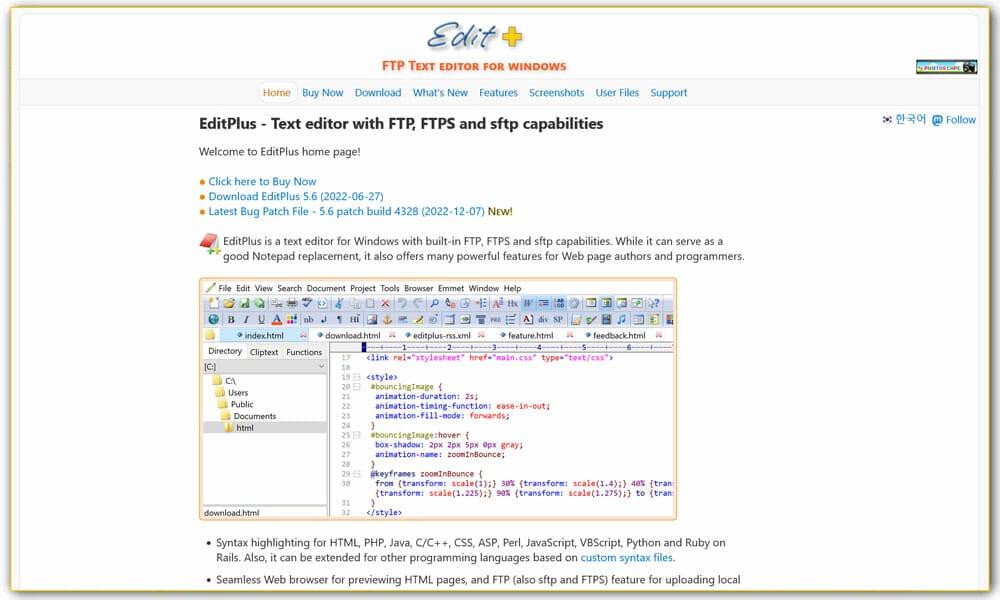Click the Print icon in EditPlus toolbar

292,303
